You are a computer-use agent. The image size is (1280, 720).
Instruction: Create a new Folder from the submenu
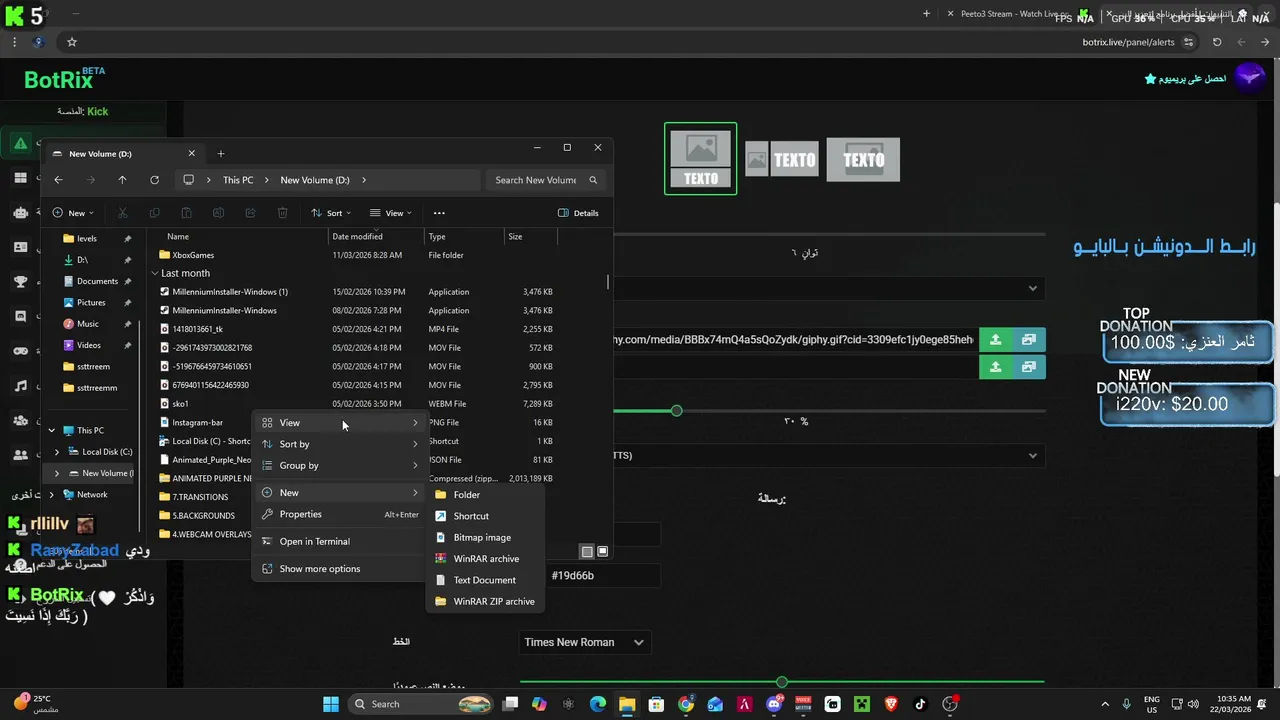[x=486, y=495]
